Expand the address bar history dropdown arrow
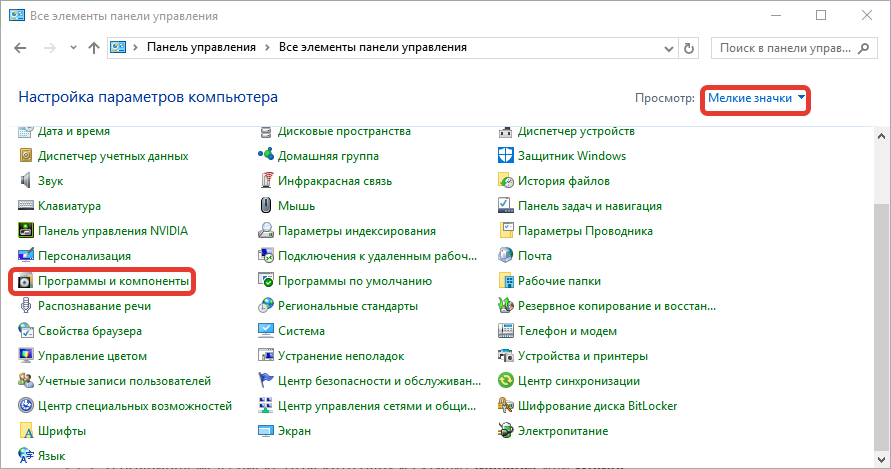891x469 pixels. point(667,47)
